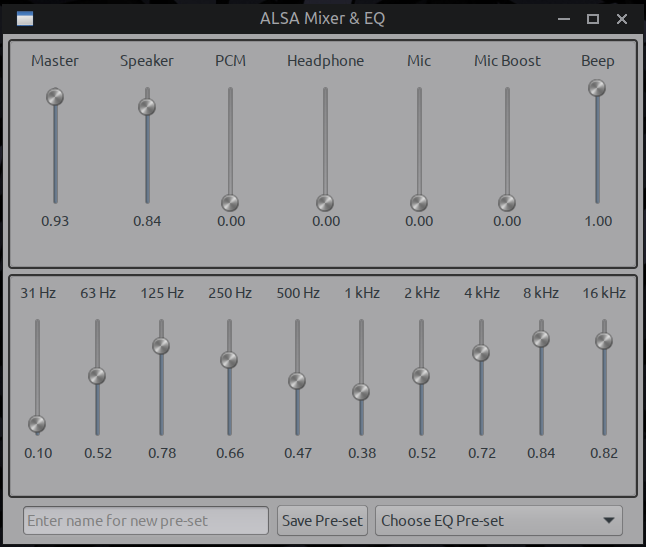Click the 31 Hz EQ slider knob
The width and height of the screenshot is (646, 547).
click(x=37, y=424)
